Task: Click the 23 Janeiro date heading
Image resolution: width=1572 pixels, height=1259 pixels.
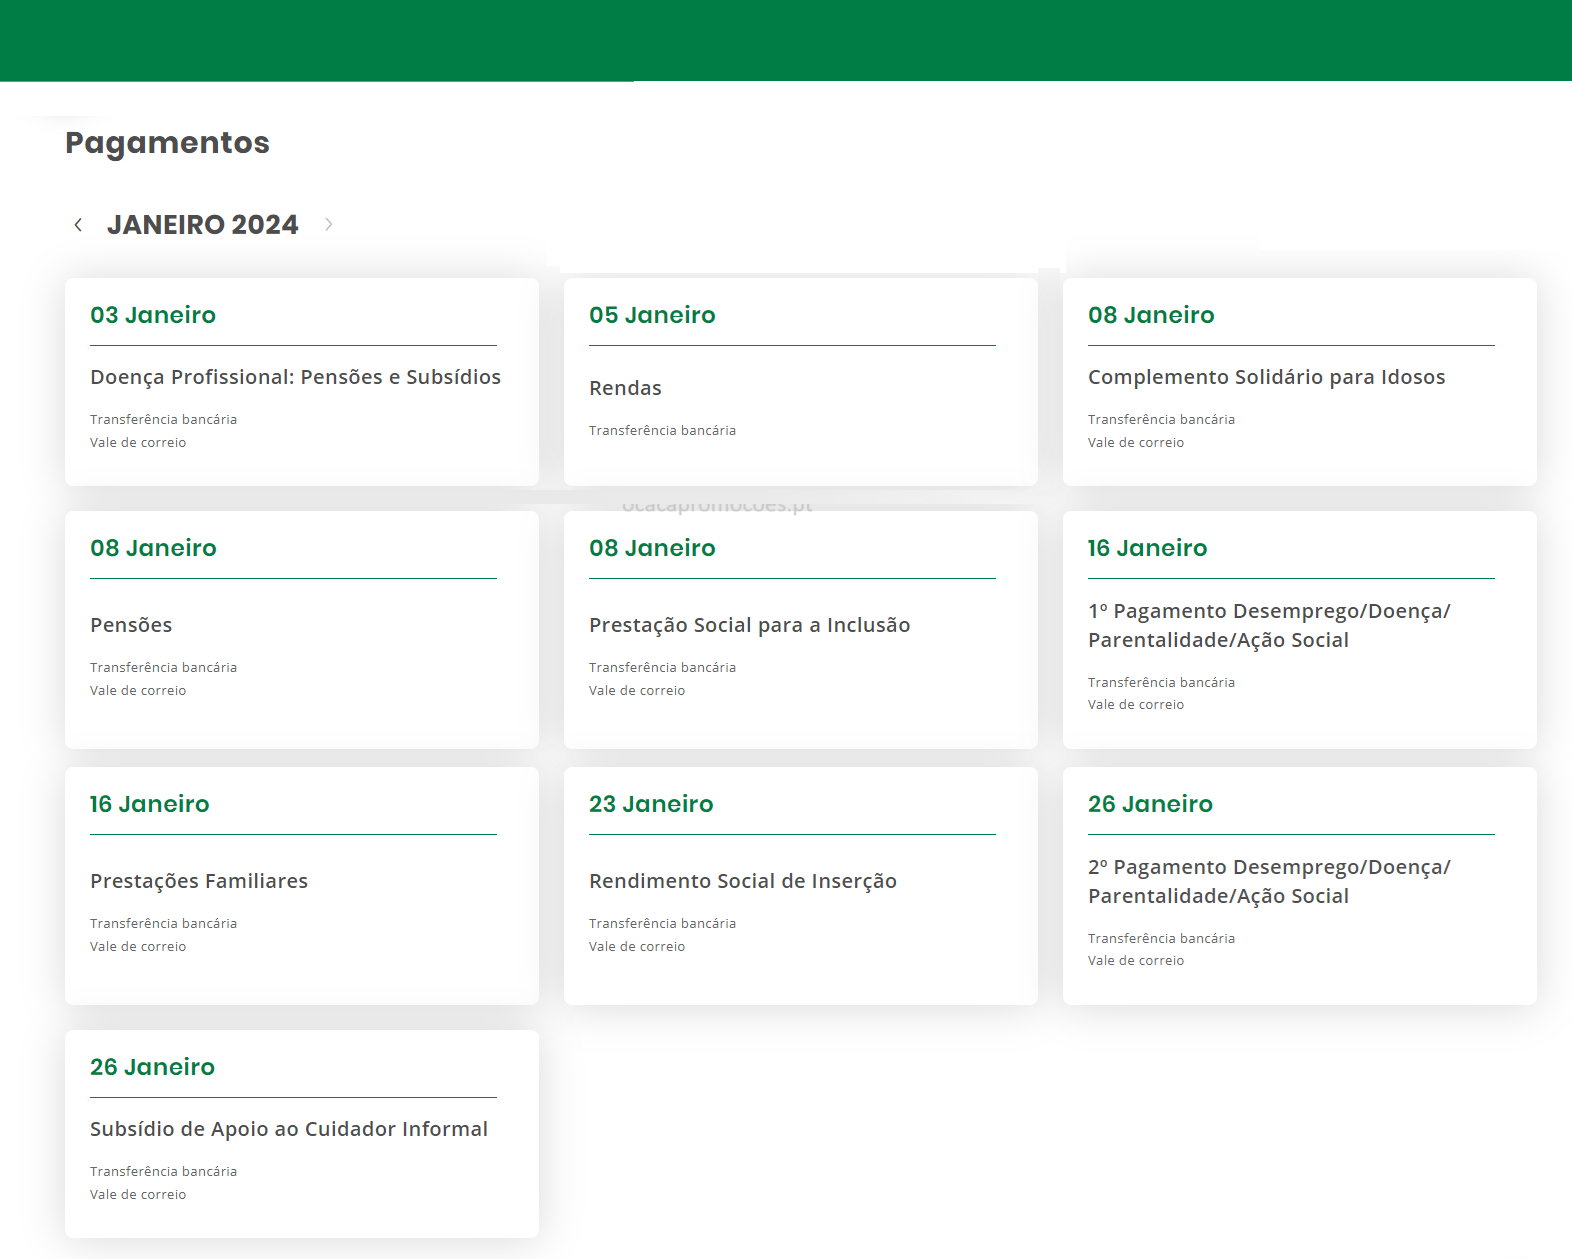Action: pos(651,804)
